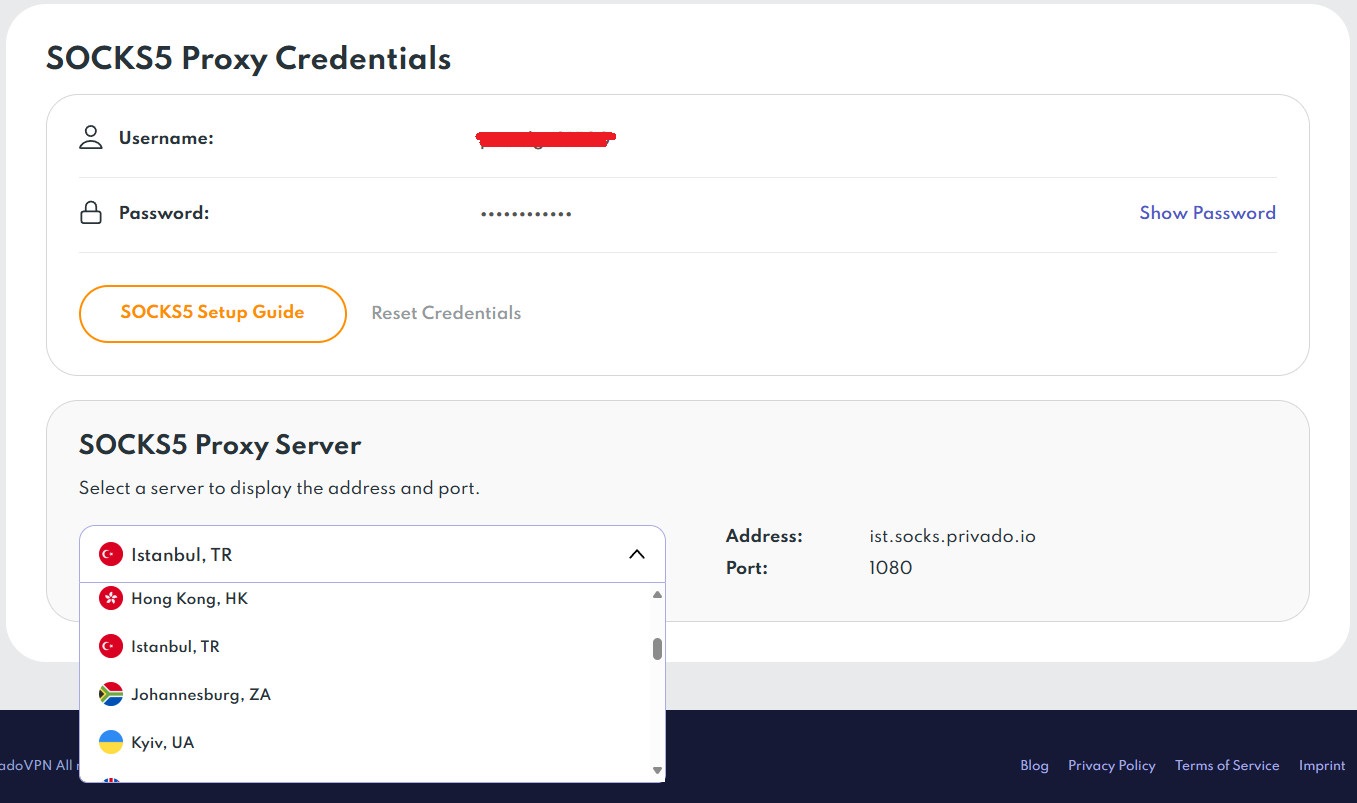Click the port value 1080

[x=890, y=568]
